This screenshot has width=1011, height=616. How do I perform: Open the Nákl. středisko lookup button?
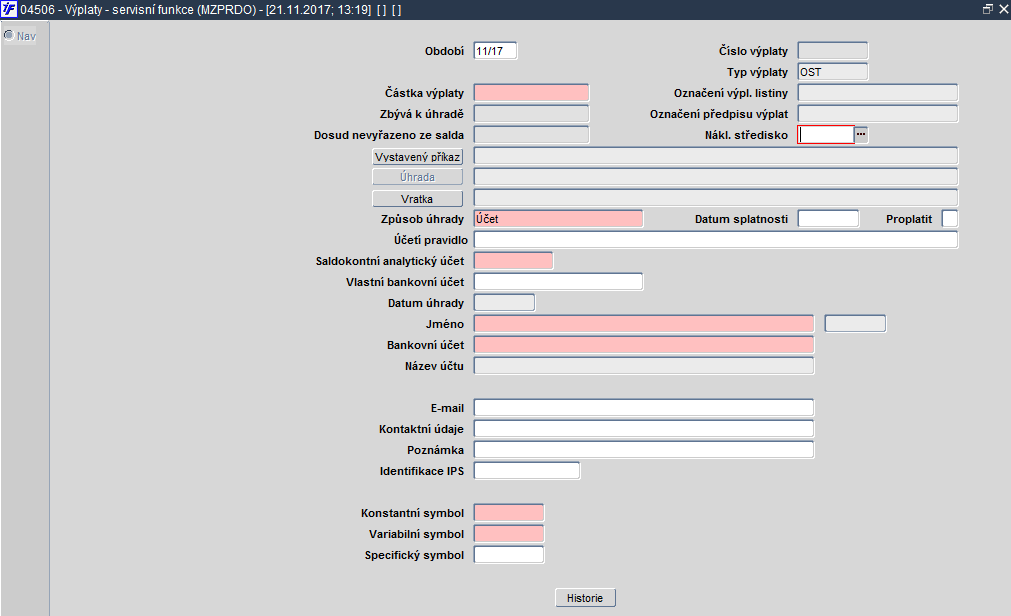[x=861, y=134]
